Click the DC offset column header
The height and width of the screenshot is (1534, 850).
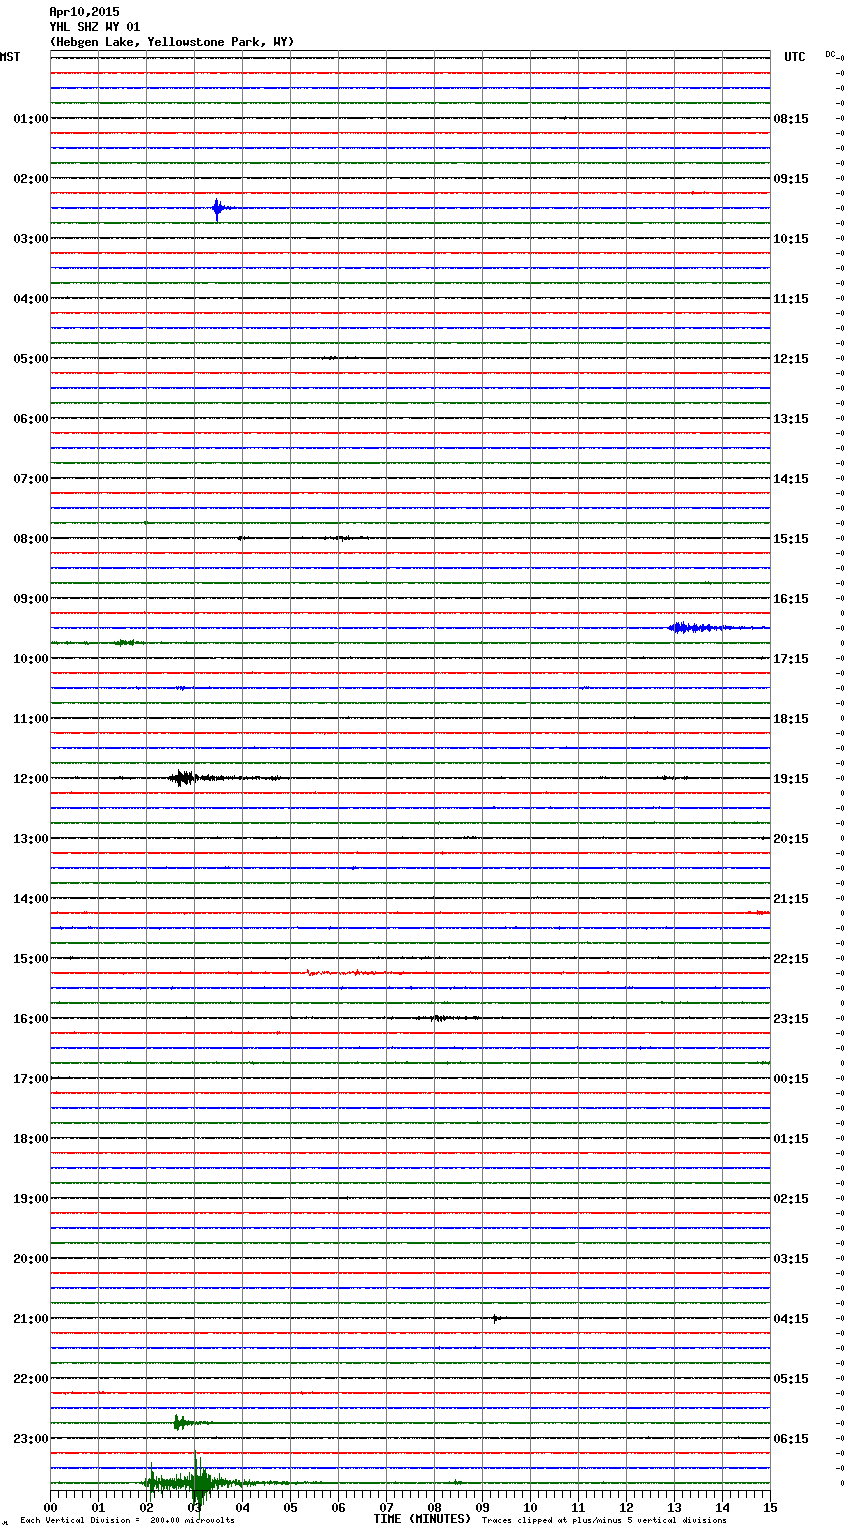pos(830,54)
